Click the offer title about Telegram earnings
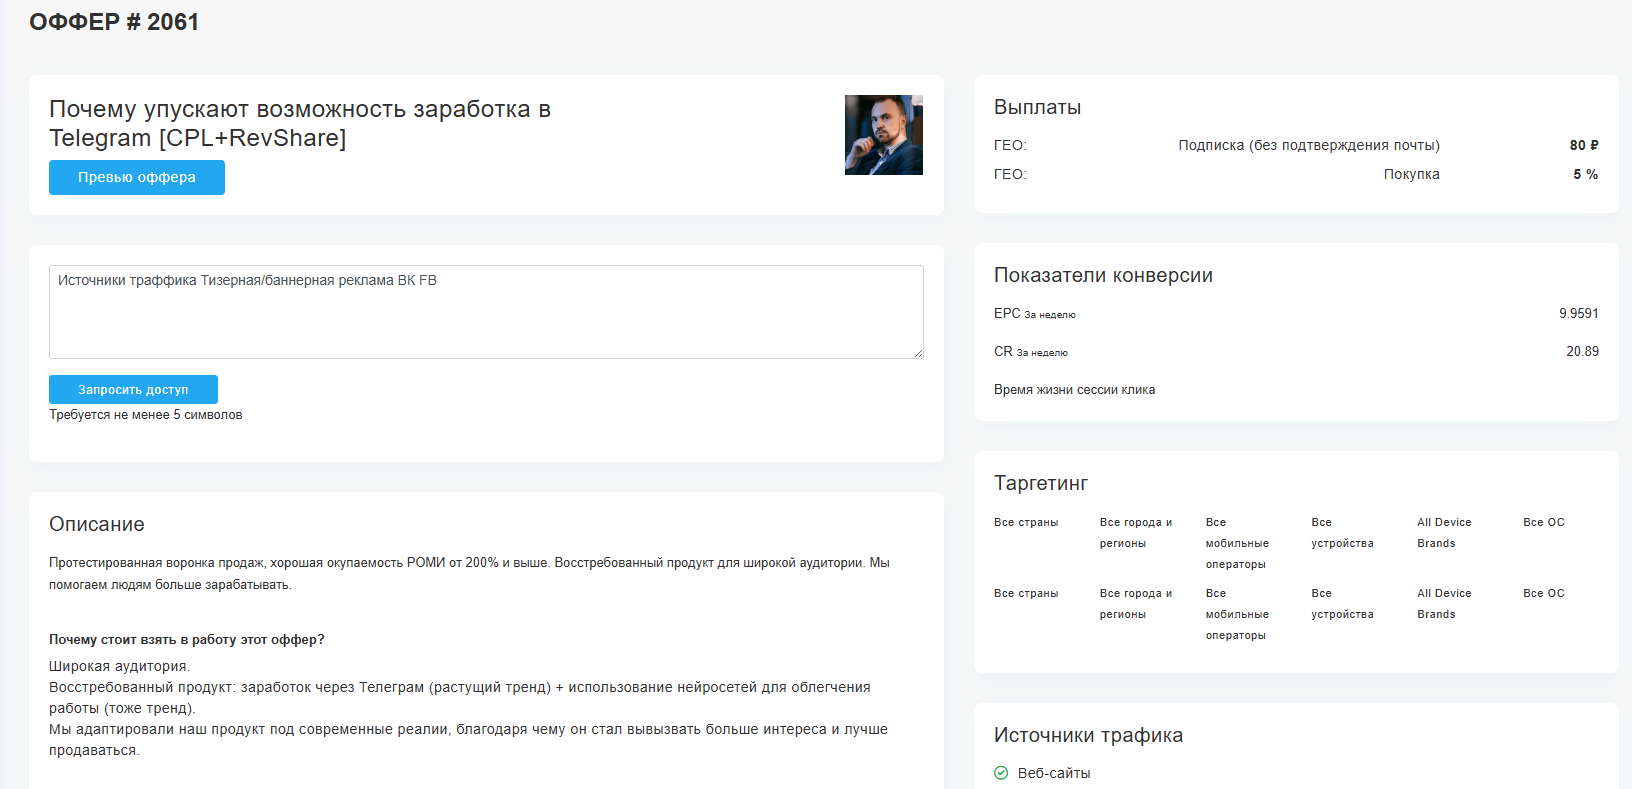The width and height of the screenshot is (1632, 789). (x=300, y=123)
